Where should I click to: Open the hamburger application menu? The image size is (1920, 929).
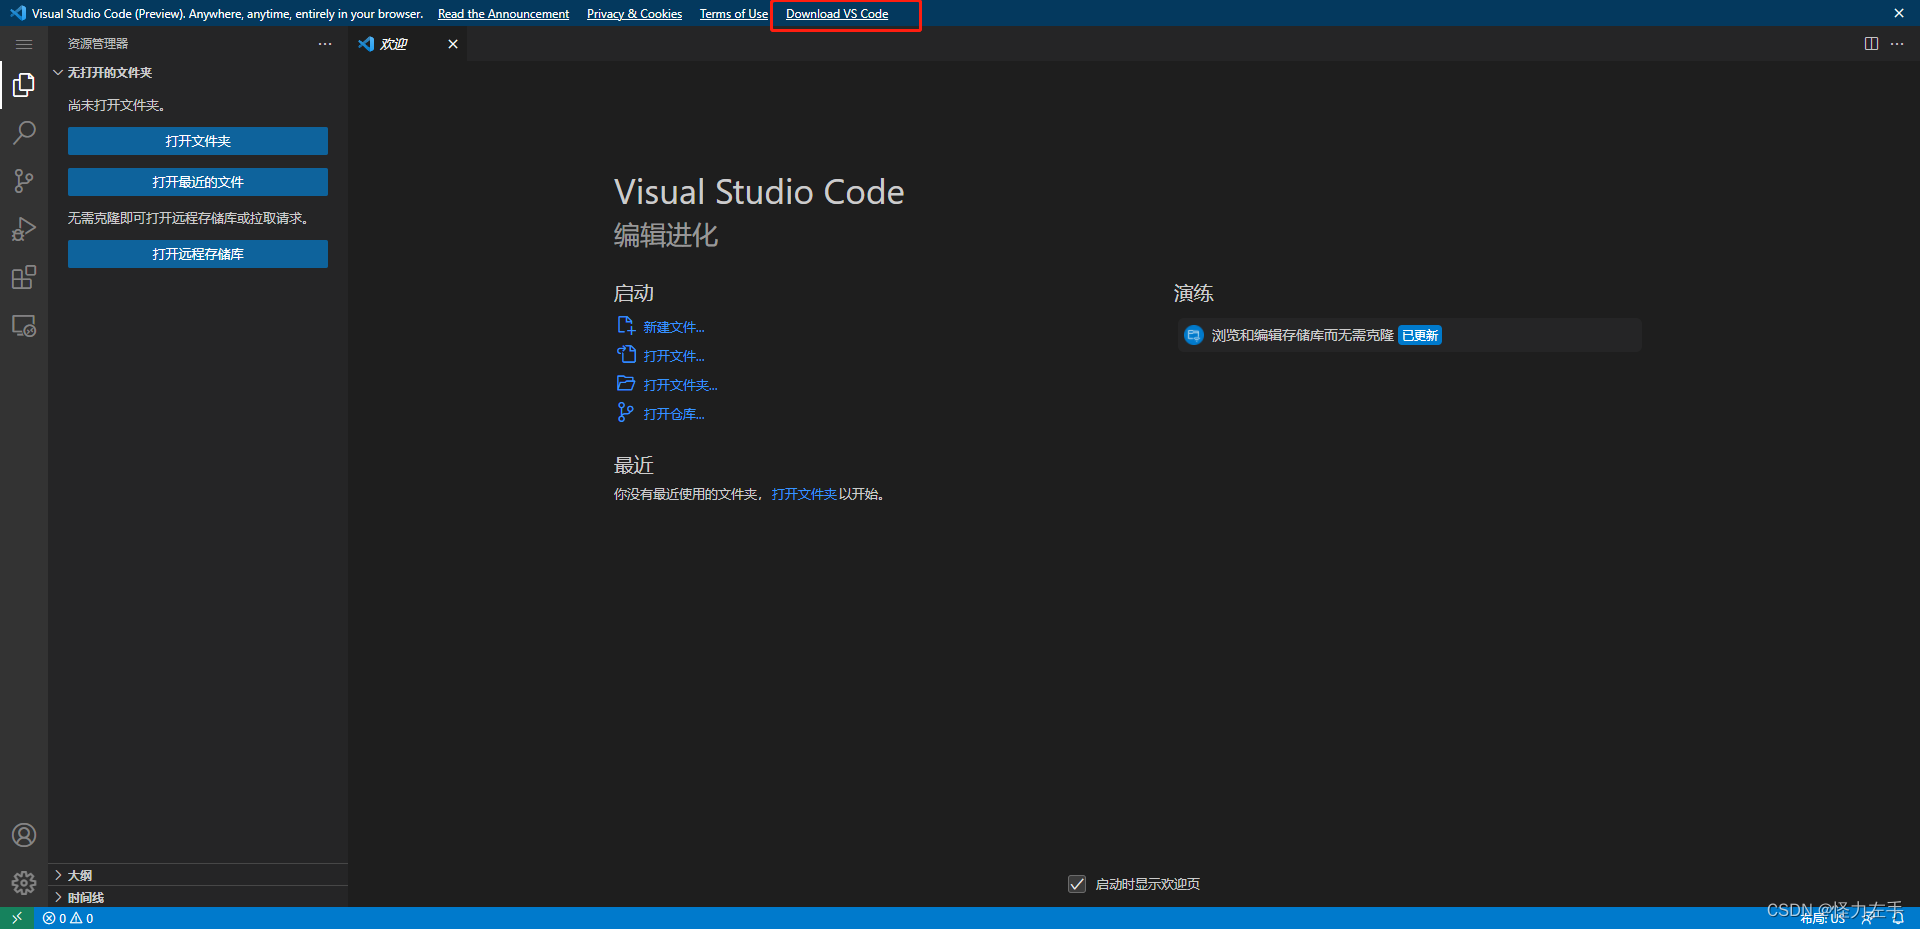pos(24,44)
